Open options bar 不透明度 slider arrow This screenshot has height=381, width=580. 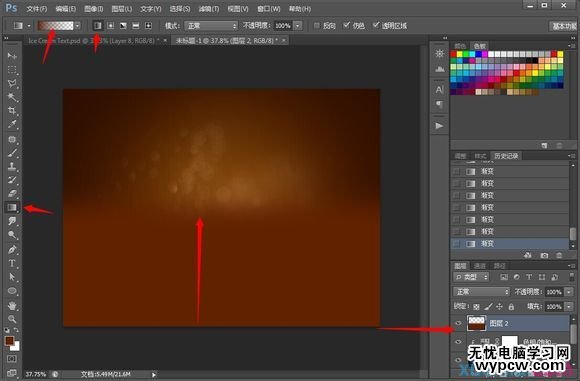298,26
